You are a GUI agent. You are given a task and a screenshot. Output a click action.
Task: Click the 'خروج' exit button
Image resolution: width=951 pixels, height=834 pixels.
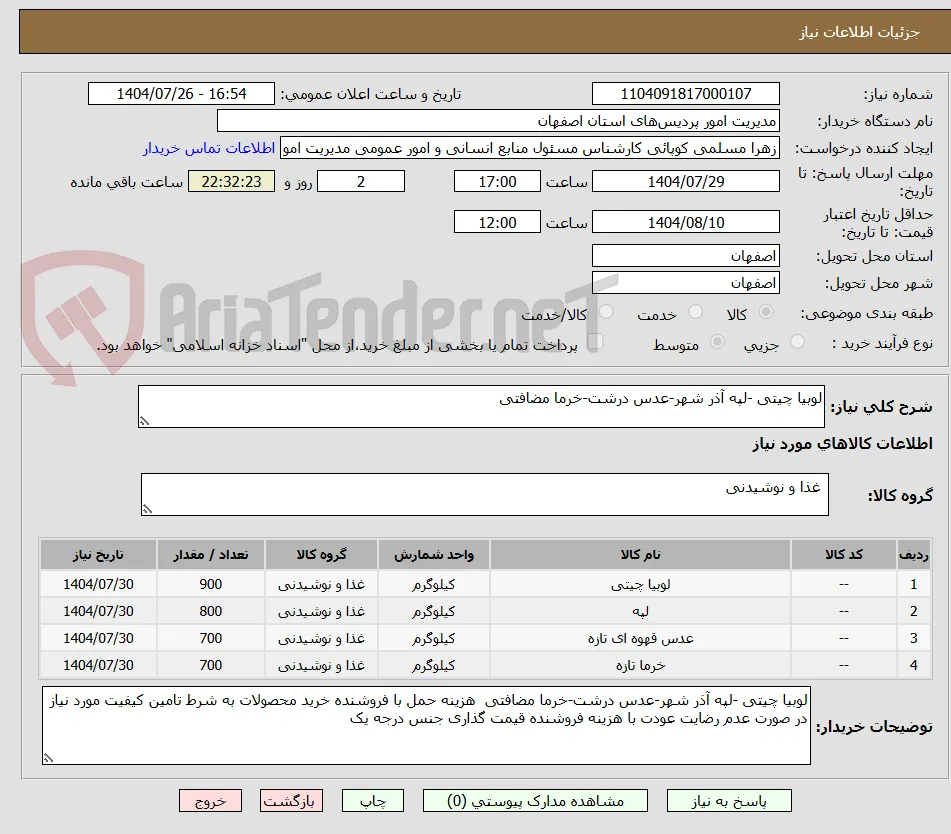[210, 801]
